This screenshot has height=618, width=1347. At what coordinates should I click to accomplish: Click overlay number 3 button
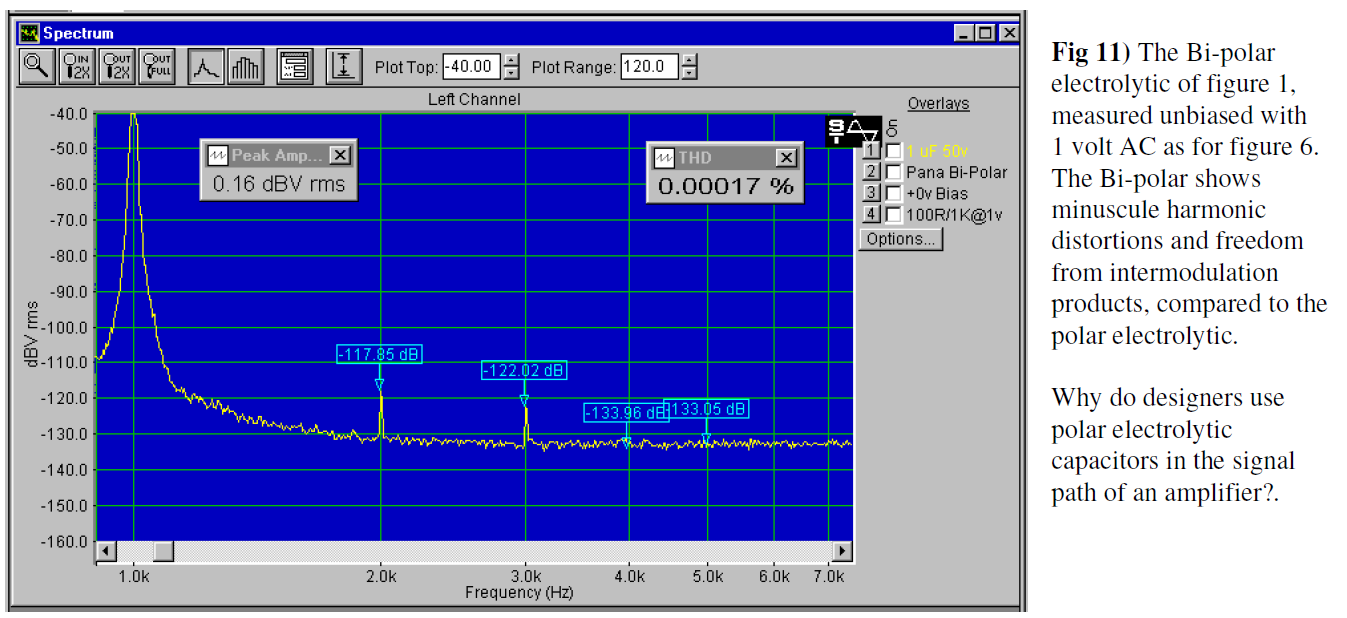coord(871,193)
